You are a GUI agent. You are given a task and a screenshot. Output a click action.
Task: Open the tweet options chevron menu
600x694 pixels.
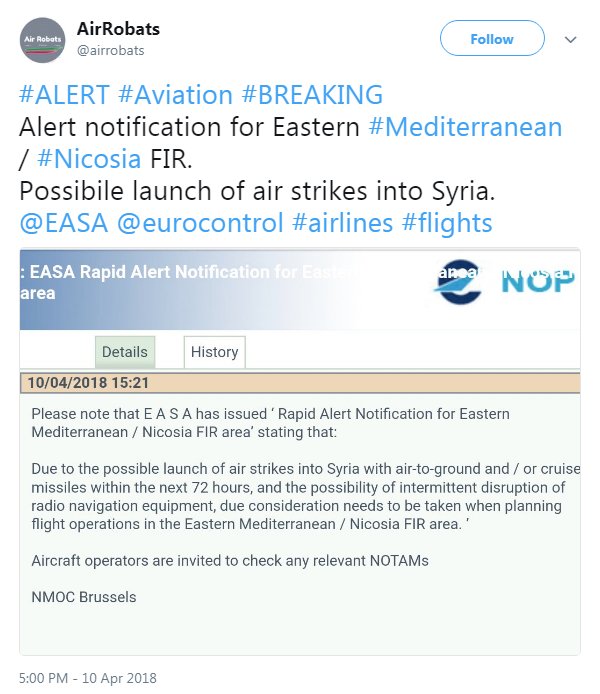571,40
